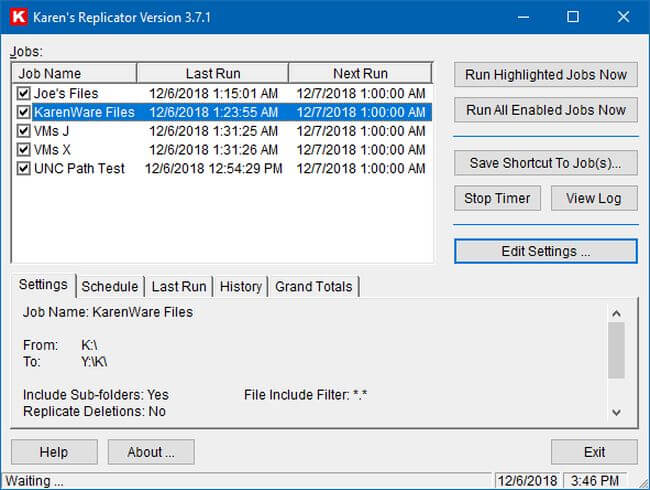Disable the VMs J job checkbox
650x490 pixels.
pyautogui.click(x=24, y=131)
